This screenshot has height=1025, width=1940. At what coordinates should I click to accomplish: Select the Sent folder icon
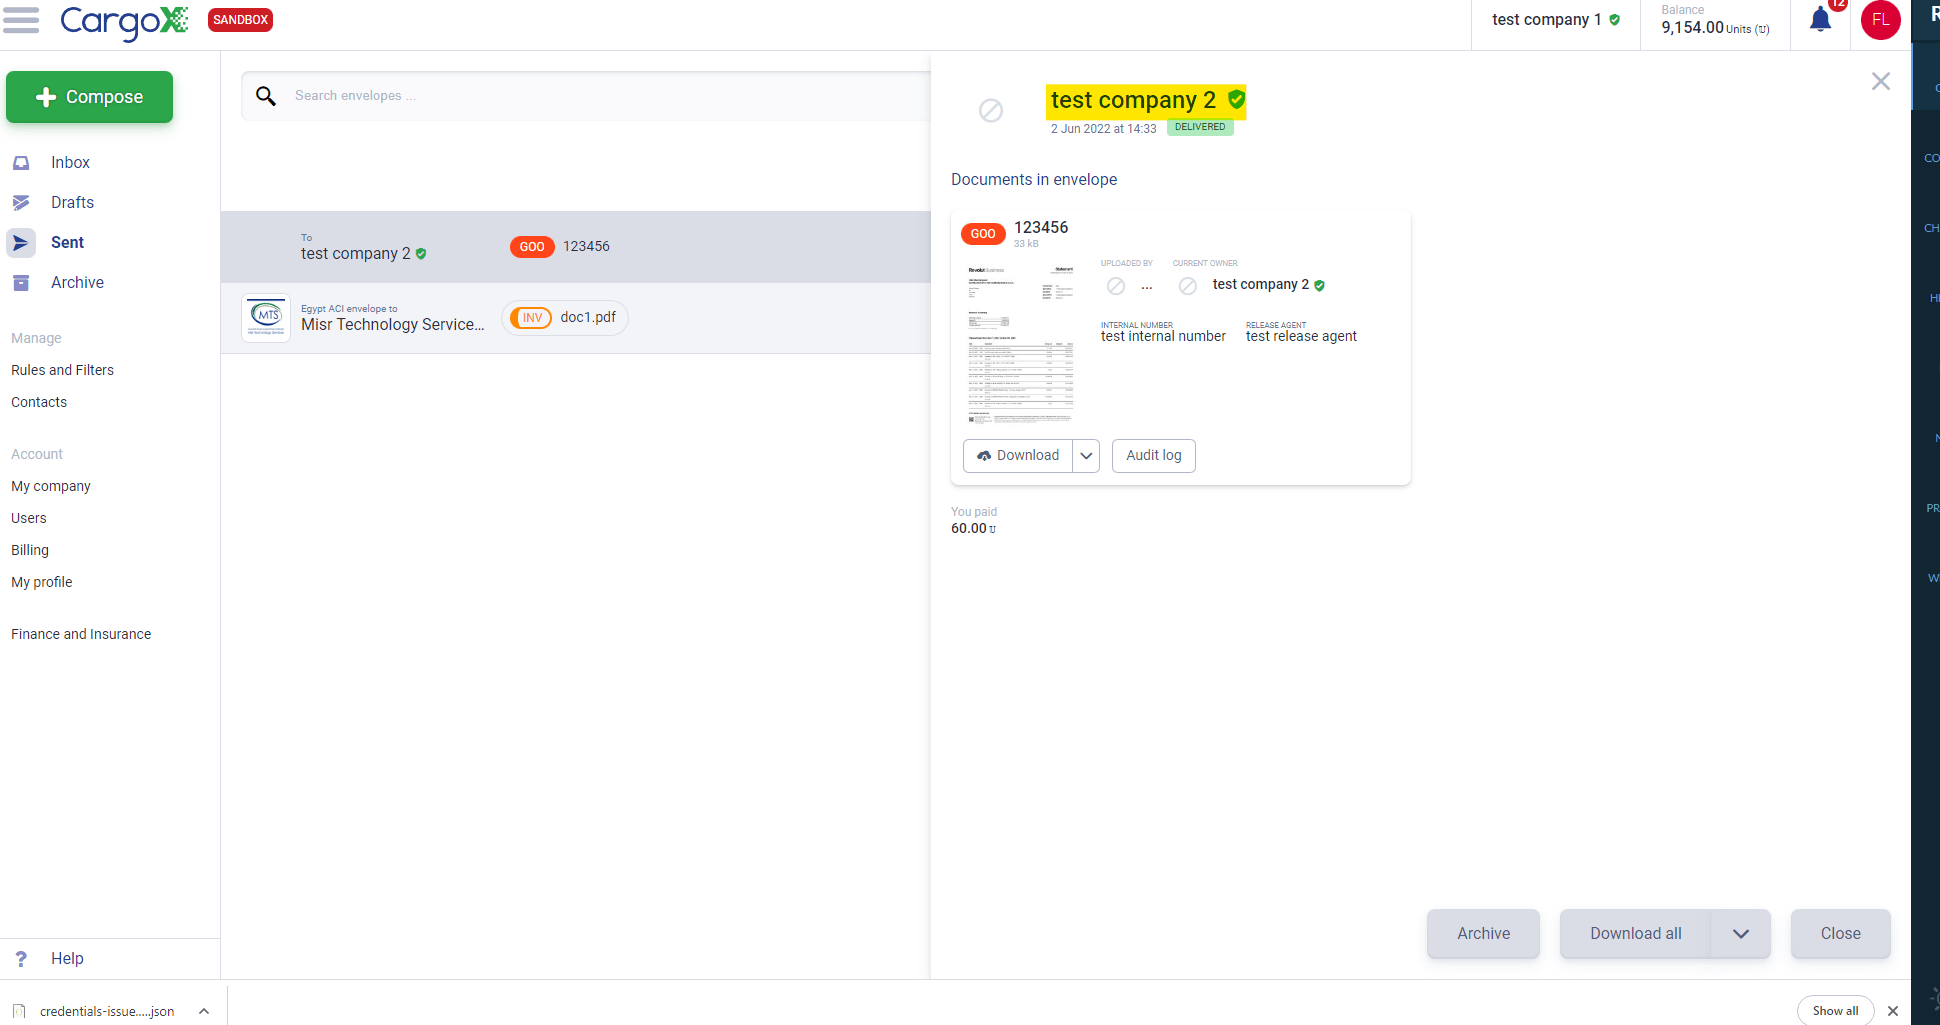tap(21, 242)
